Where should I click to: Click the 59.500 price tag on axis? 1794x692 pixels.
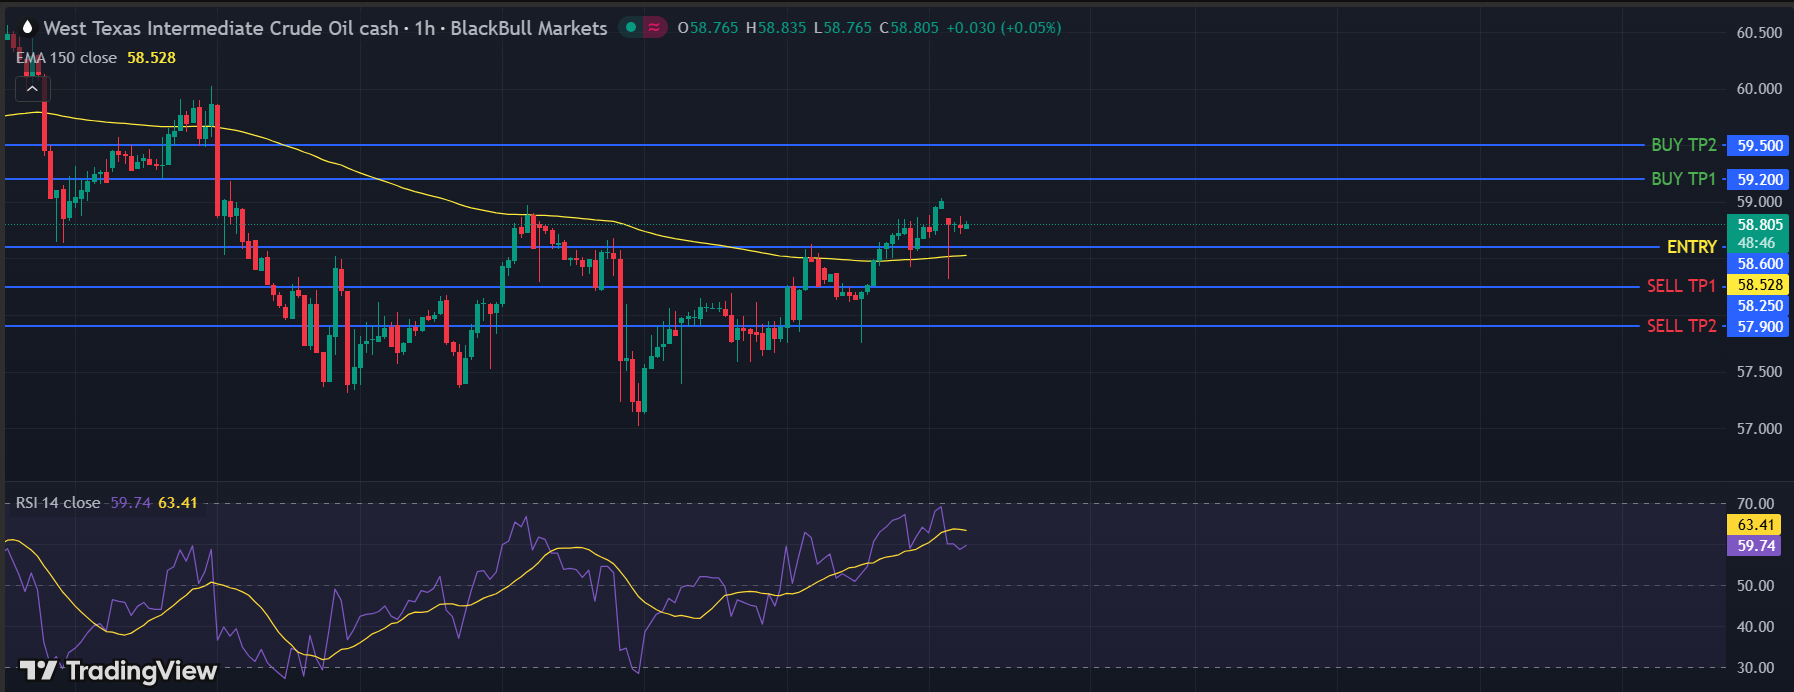click(x=1759, y=146)
